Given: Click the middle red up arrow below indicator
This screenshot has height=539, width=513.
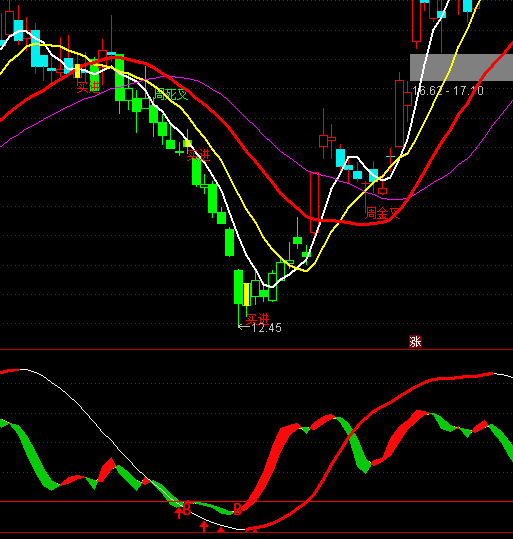Looking at the screenshot, I should point(204,527).
